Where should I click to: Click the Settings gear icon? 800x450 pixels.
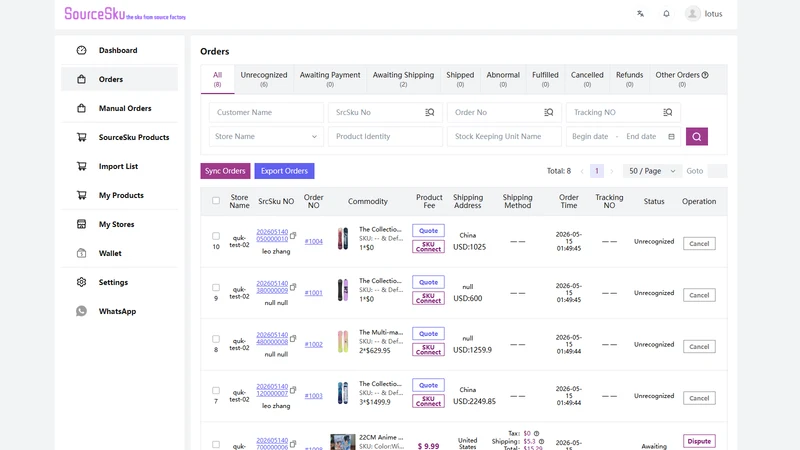(82, 282)
